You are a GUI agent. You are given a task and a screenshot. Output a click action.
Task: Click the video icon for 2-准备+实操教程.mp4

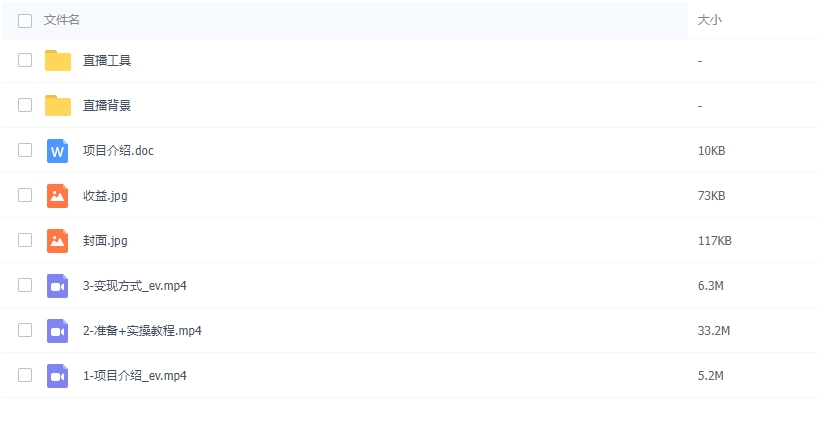click(57, 331)
